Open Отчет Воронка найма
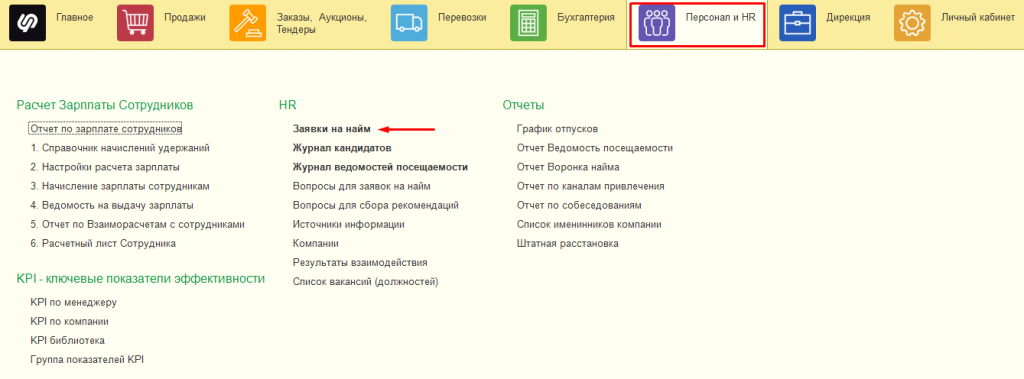 tap(568, 167)
